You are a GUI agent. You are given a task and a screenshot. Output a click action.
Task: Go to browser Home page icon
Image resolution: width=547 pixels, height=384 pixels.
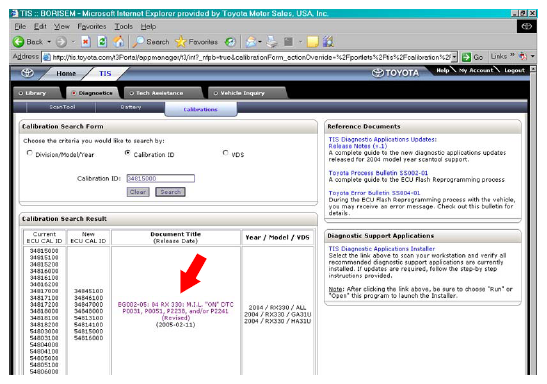tap(119, 42)
